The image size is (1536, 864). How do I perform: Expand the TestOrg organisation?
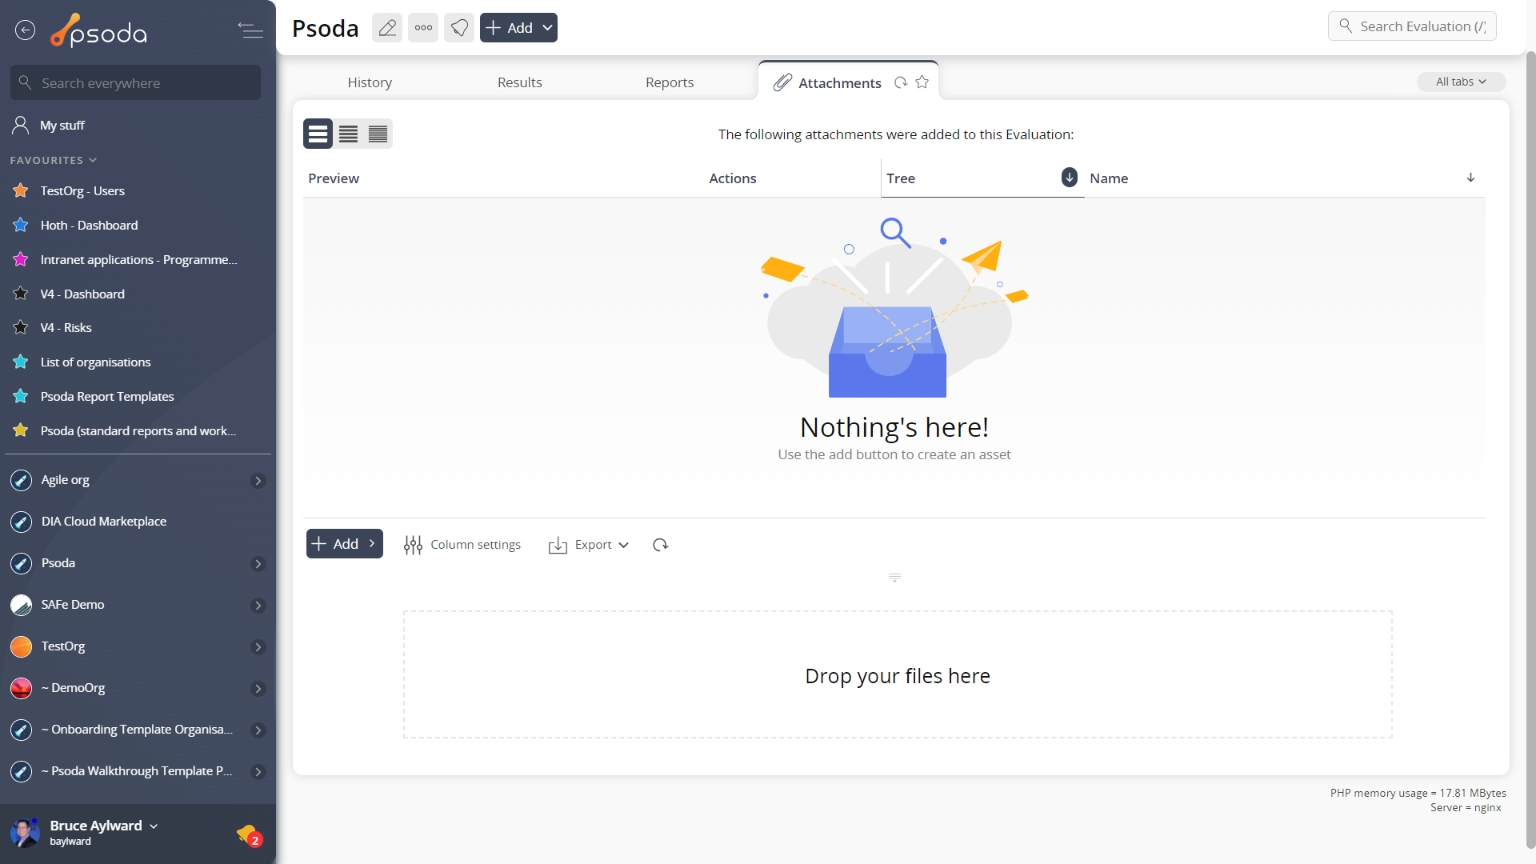[x=258, y=647]
